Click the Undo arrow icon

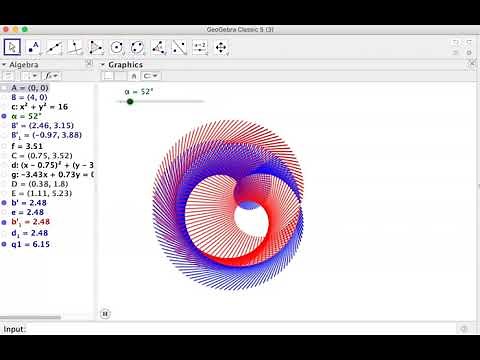(x=456, y=42)
